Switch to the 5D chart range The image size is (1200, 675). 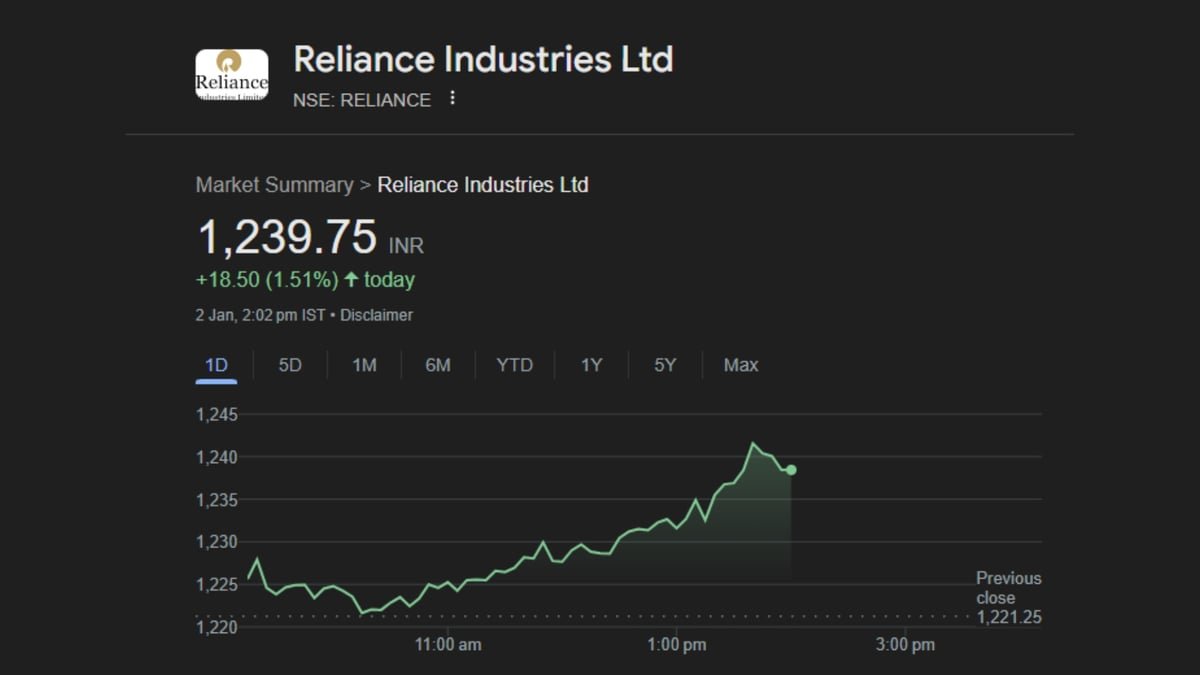tap(290, 365)
